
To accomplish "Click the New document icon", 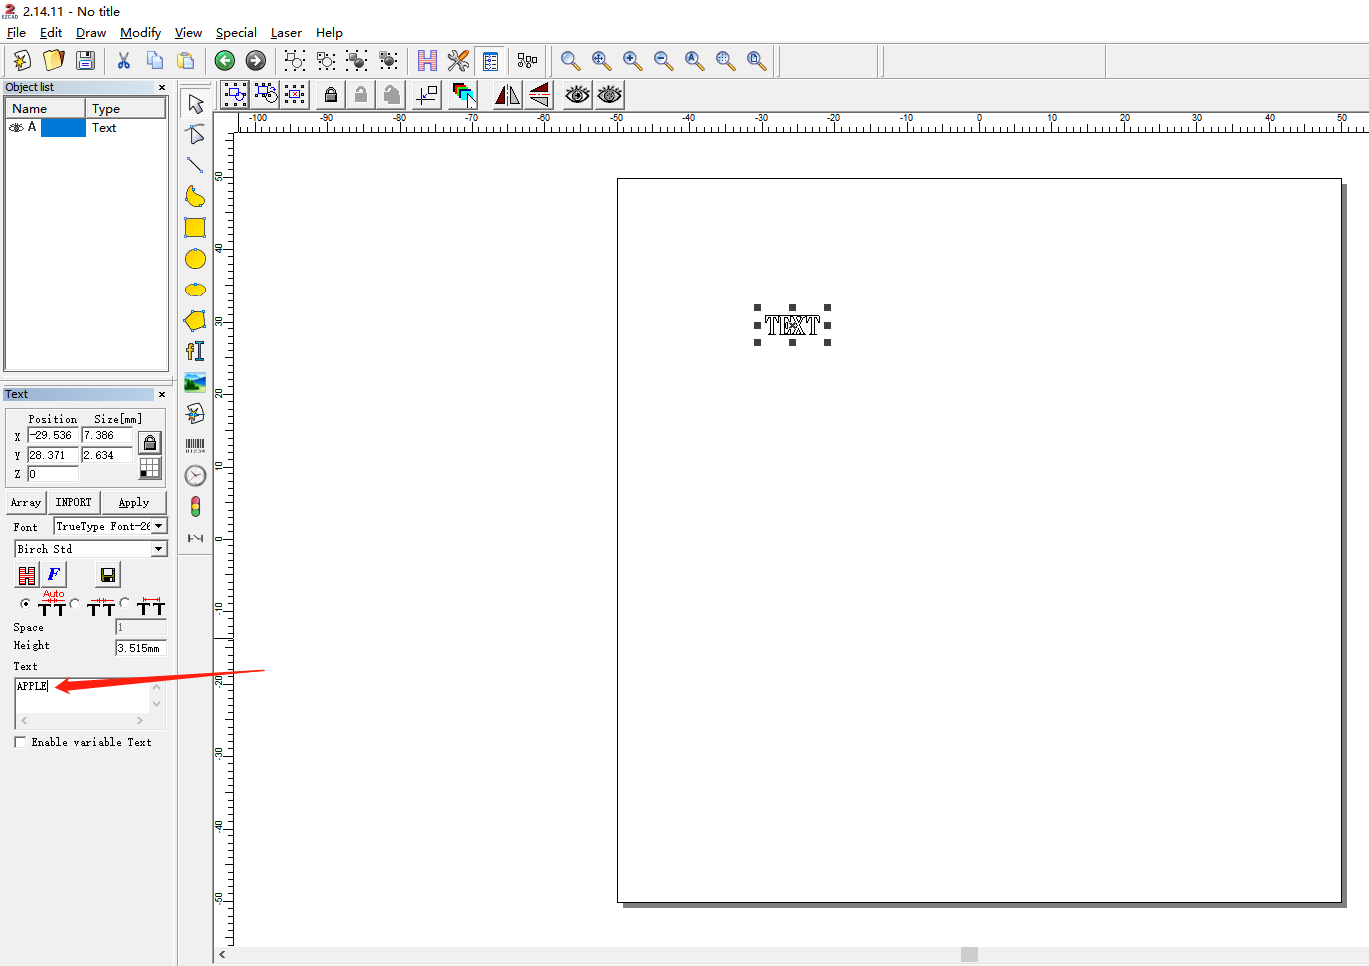I will click(x=21, y=61).
